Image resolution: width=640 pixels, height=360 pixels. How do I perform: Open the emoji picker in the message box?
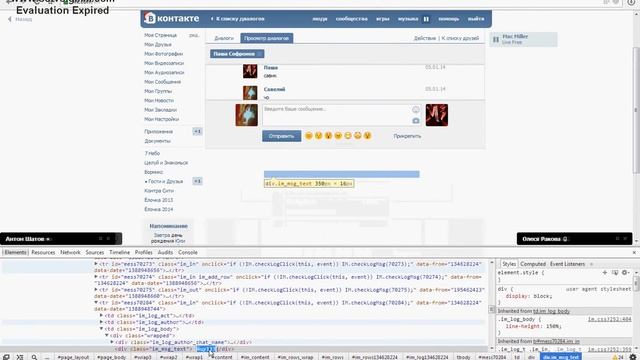point(416,109)
